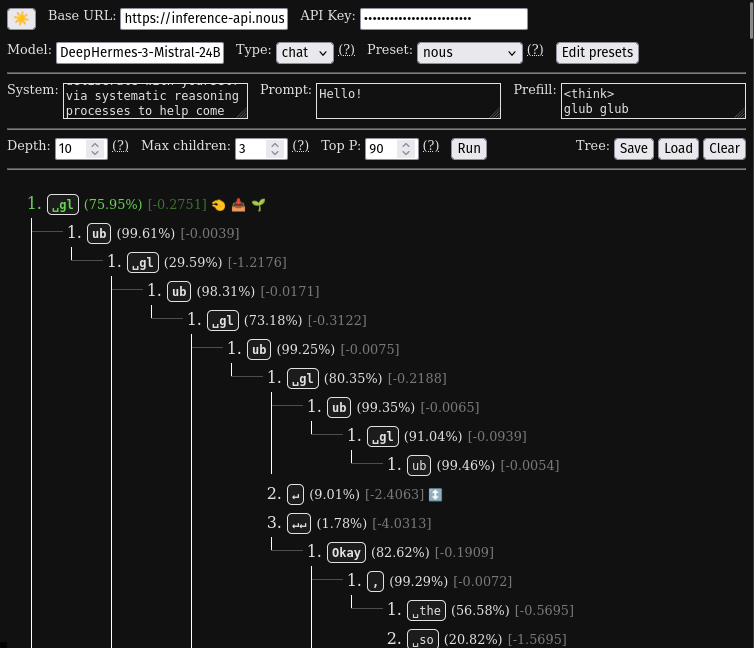The width and height of the screenshot is (754, 648).
Task: Click the help (?) link next to Depth
Action: (x=120, y=146)
